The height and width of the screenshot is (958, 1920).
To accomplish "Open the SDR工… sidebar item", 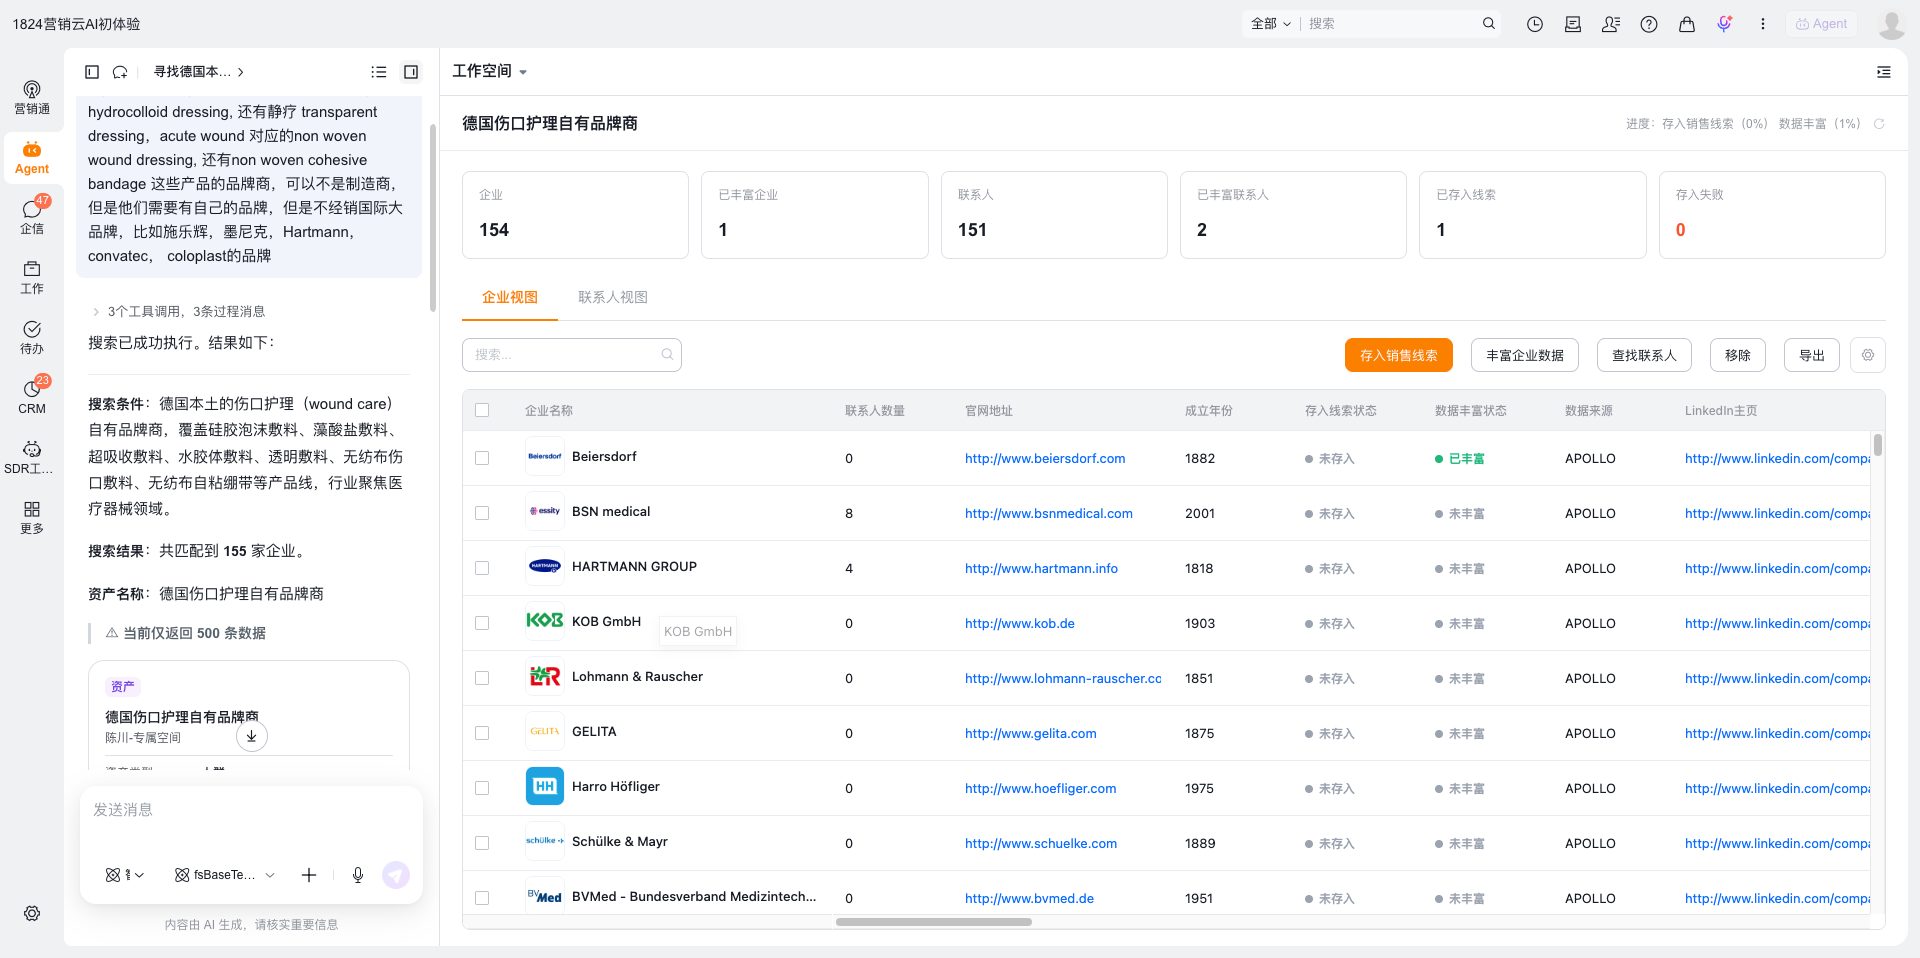I will coord(32,458).
